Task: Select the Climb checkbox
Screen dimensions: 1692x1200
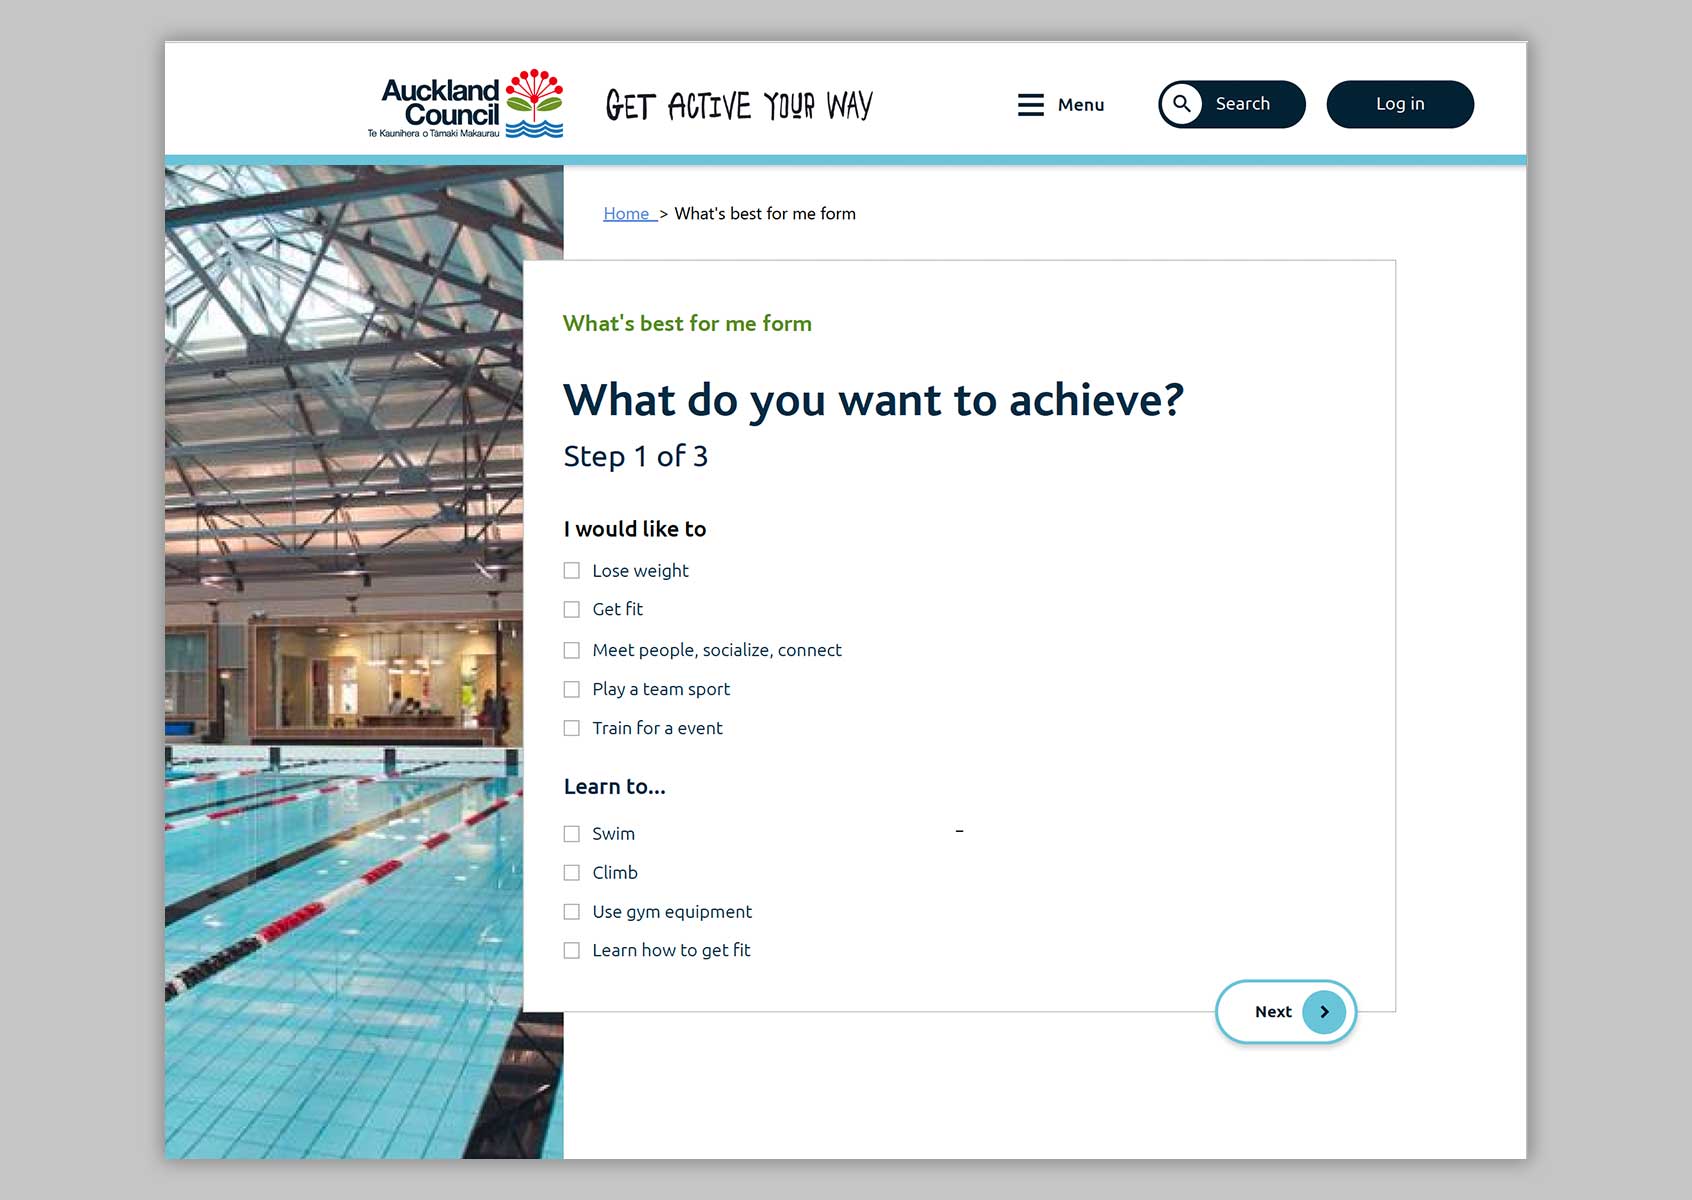Action: [572, 873]
